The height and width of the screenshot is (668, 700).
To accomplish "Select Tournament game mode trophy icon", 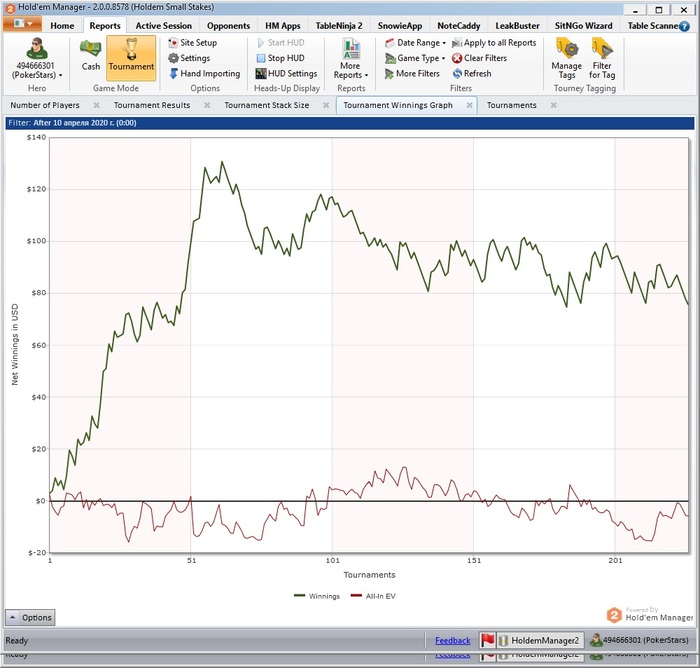I will [131, 49].
